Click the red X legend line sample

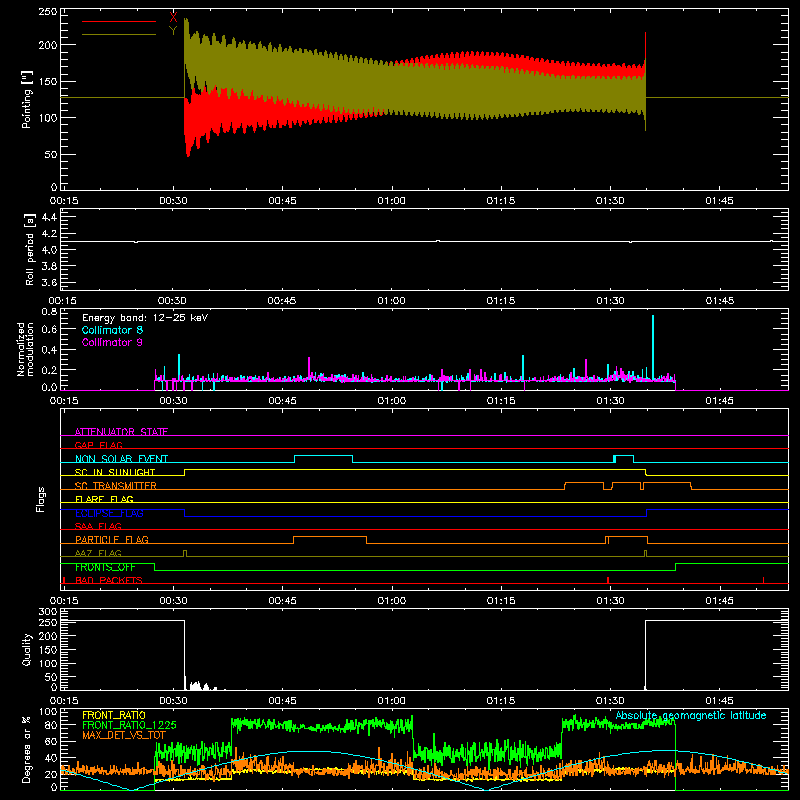[118, 21]
